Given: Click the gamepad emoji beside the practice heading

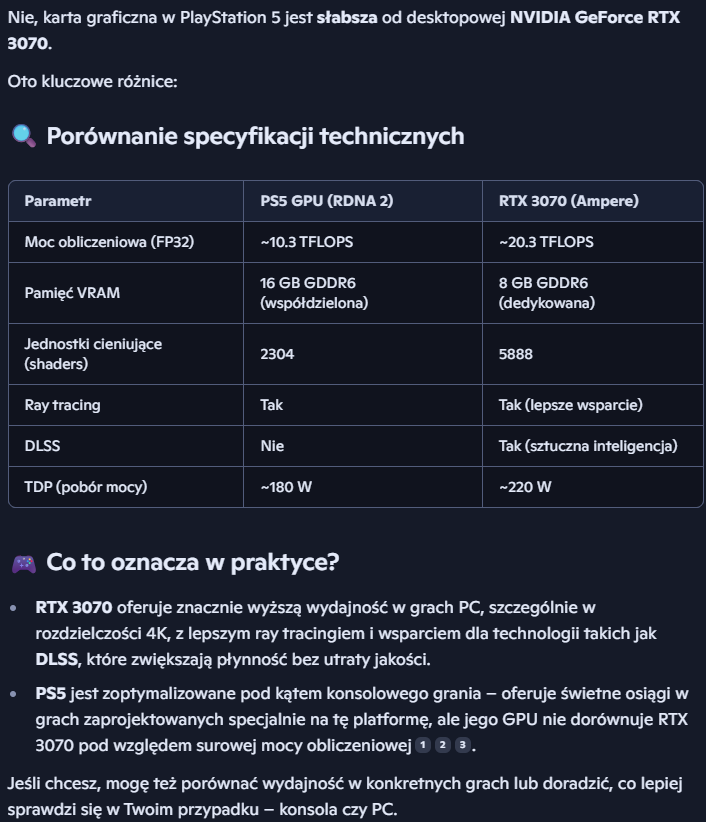Looking at the screenshot, I should 23,563.
